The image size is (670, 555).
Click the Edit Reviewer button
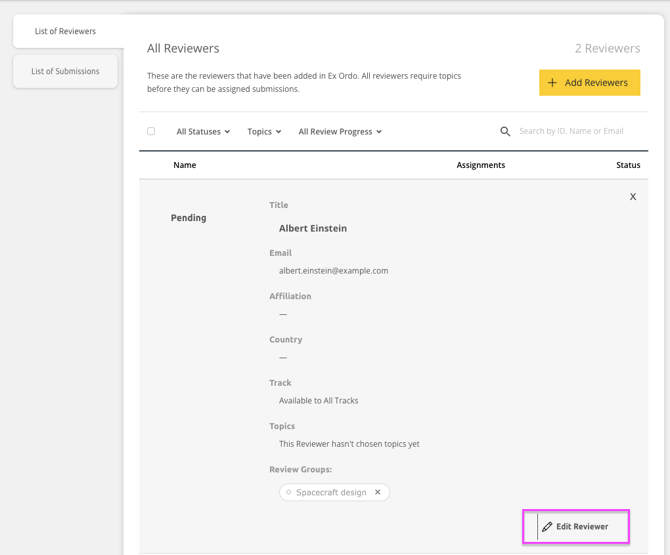tap(576, 527)
